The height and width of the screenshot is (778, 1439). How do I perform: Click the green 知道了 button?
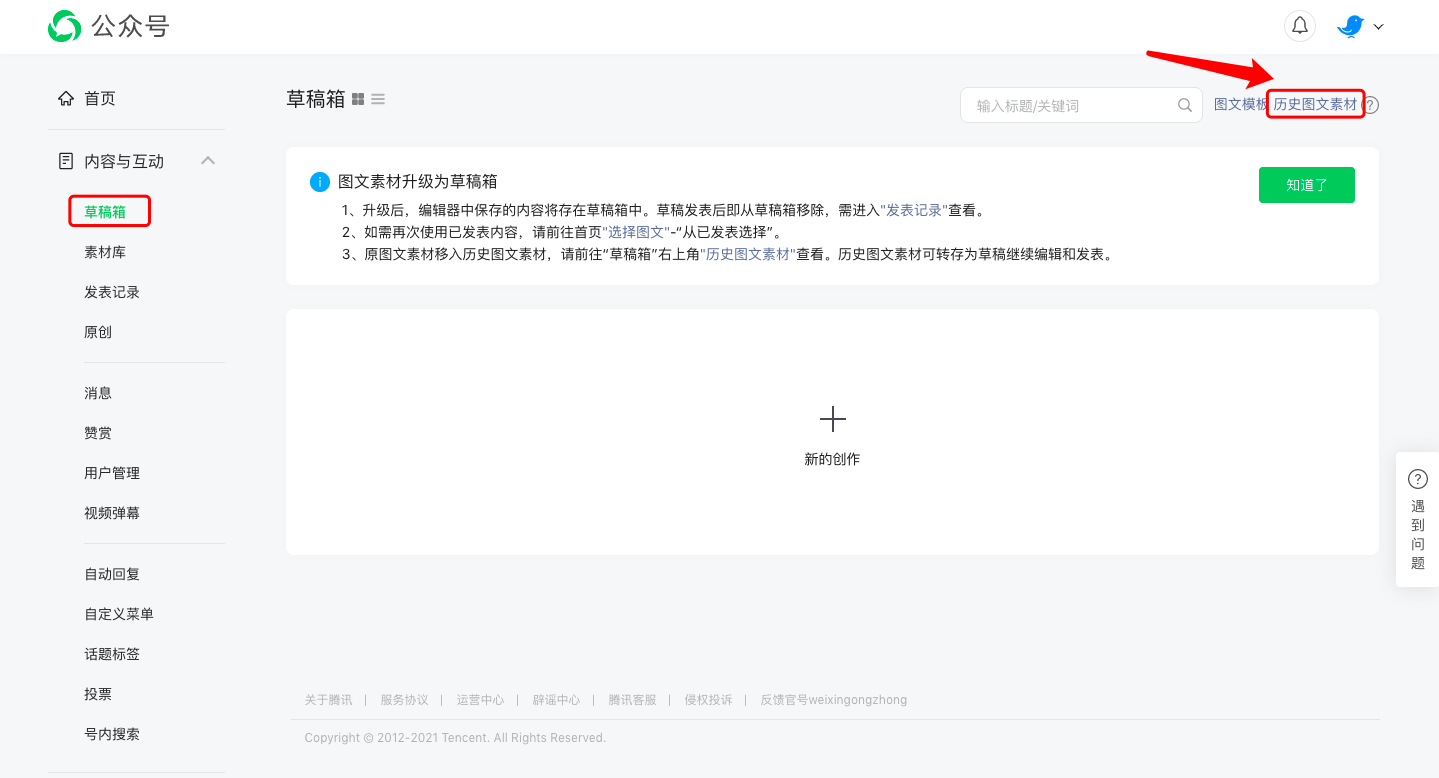pos(1306,185)
